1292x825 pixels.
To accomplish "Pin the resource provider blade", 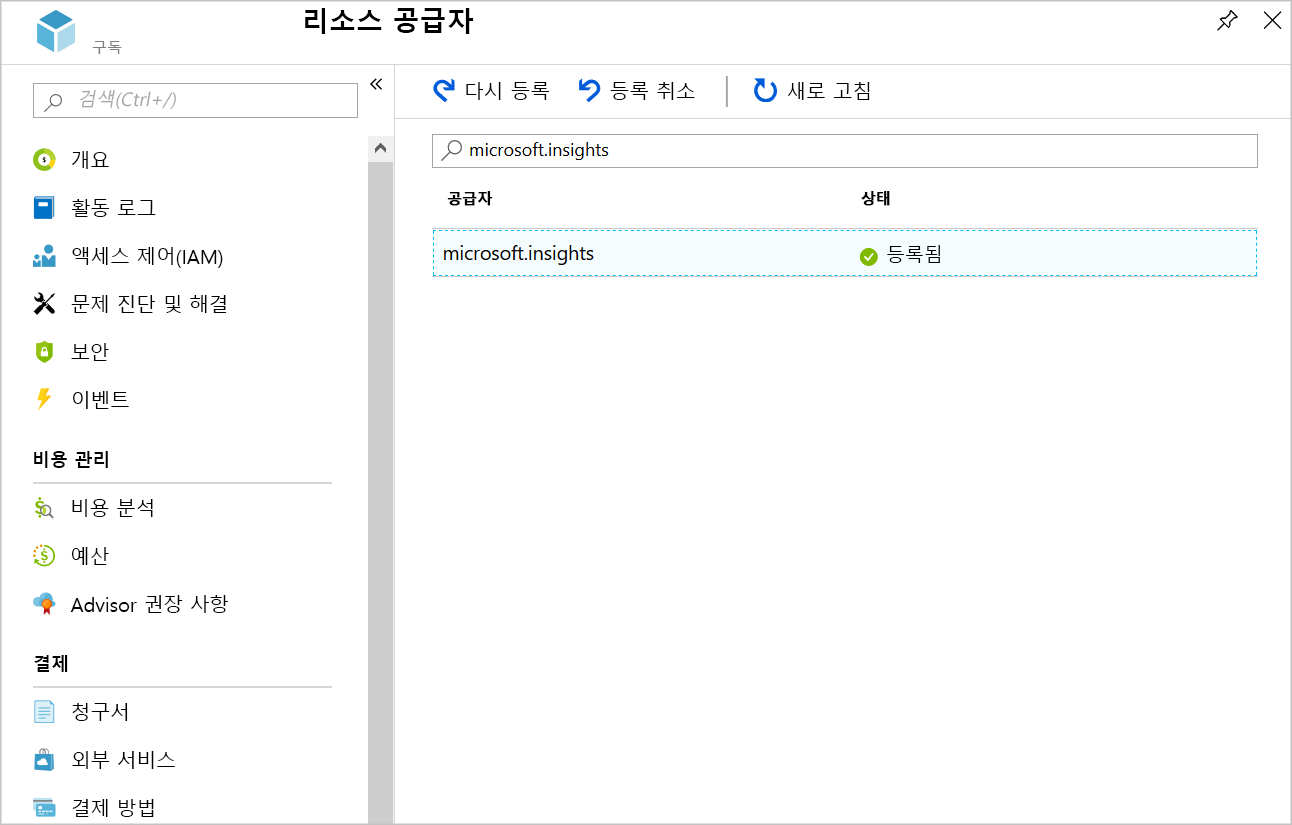I will pyautogui.click(x=1227, y=21).
